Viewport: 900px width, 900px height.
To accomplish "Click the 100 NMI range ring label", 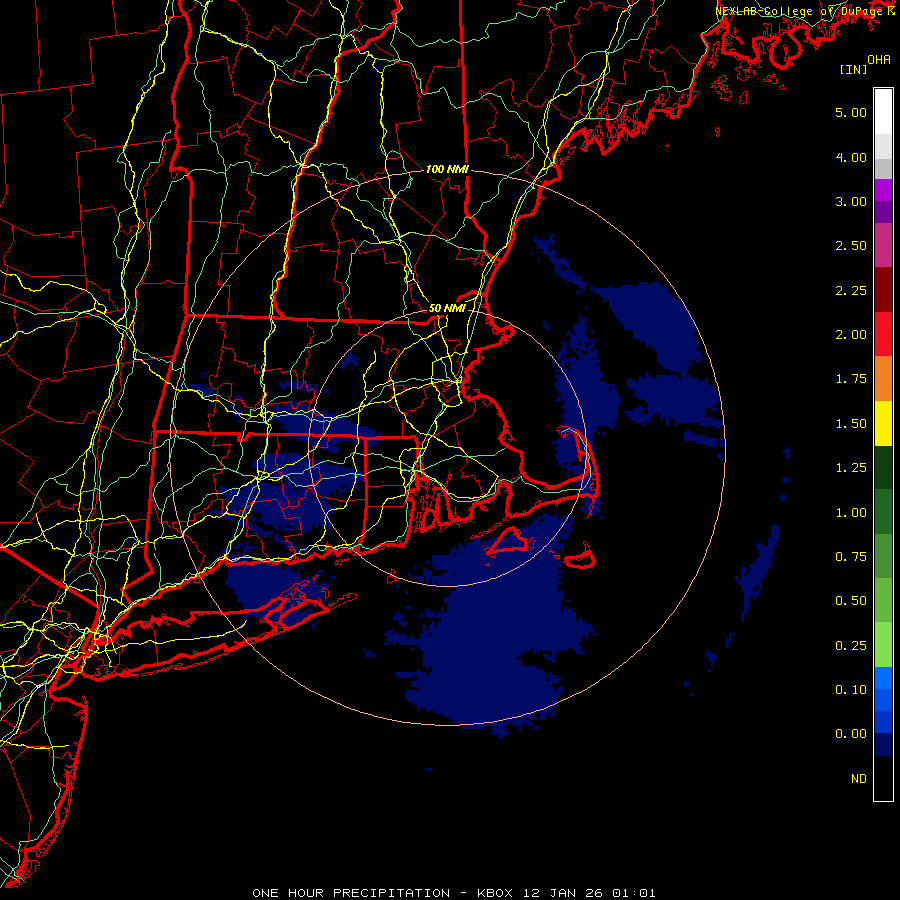I will 447,169.
